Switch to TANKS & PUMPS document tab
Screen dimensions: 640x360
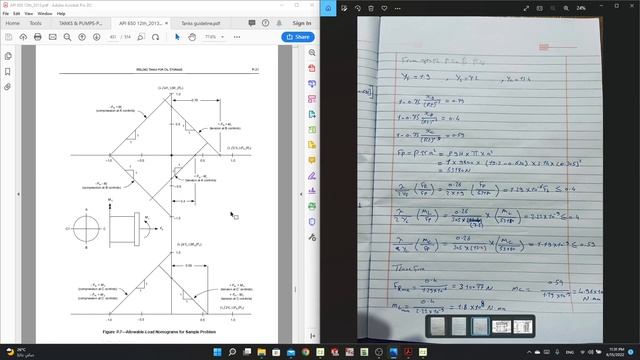click(x=80, y=23)
